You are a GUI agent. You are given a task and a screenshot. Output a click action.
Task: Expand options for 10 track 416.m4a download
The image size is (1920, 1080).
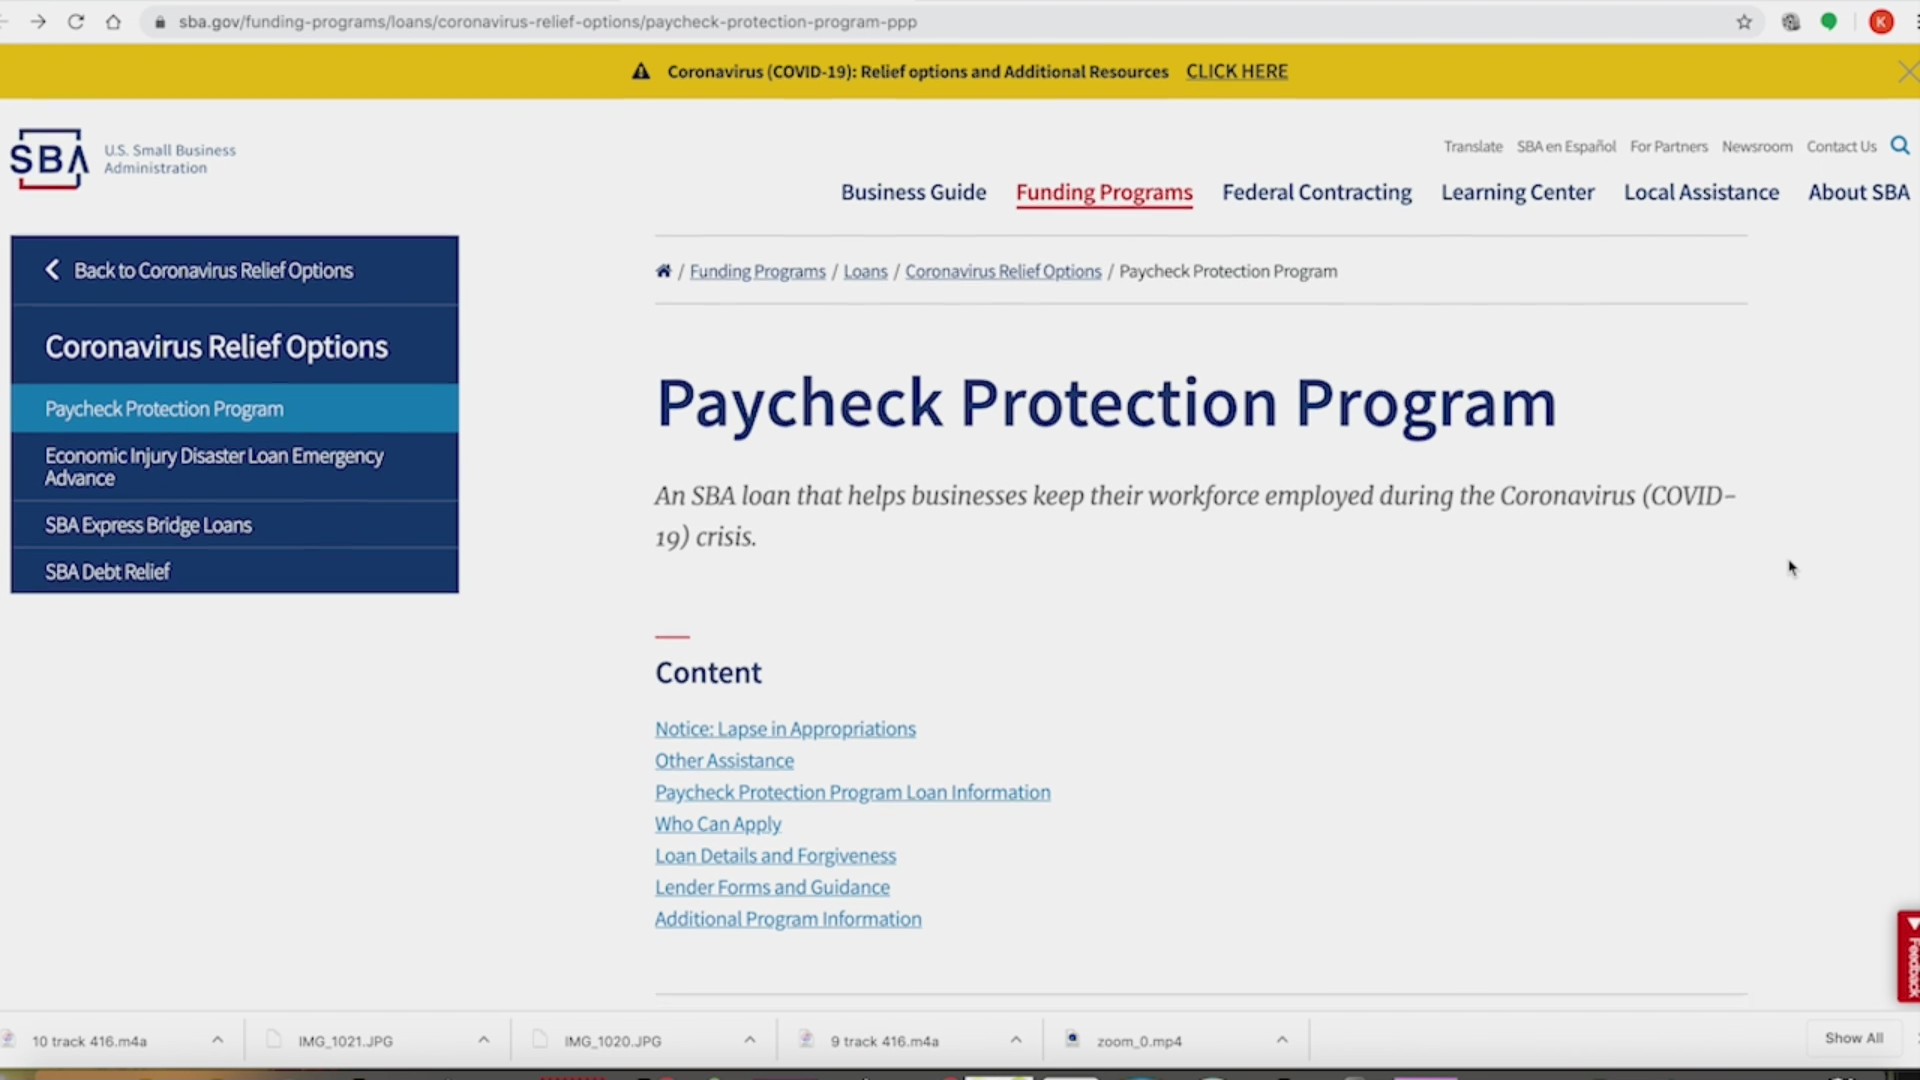click(x=217, y=1040)
